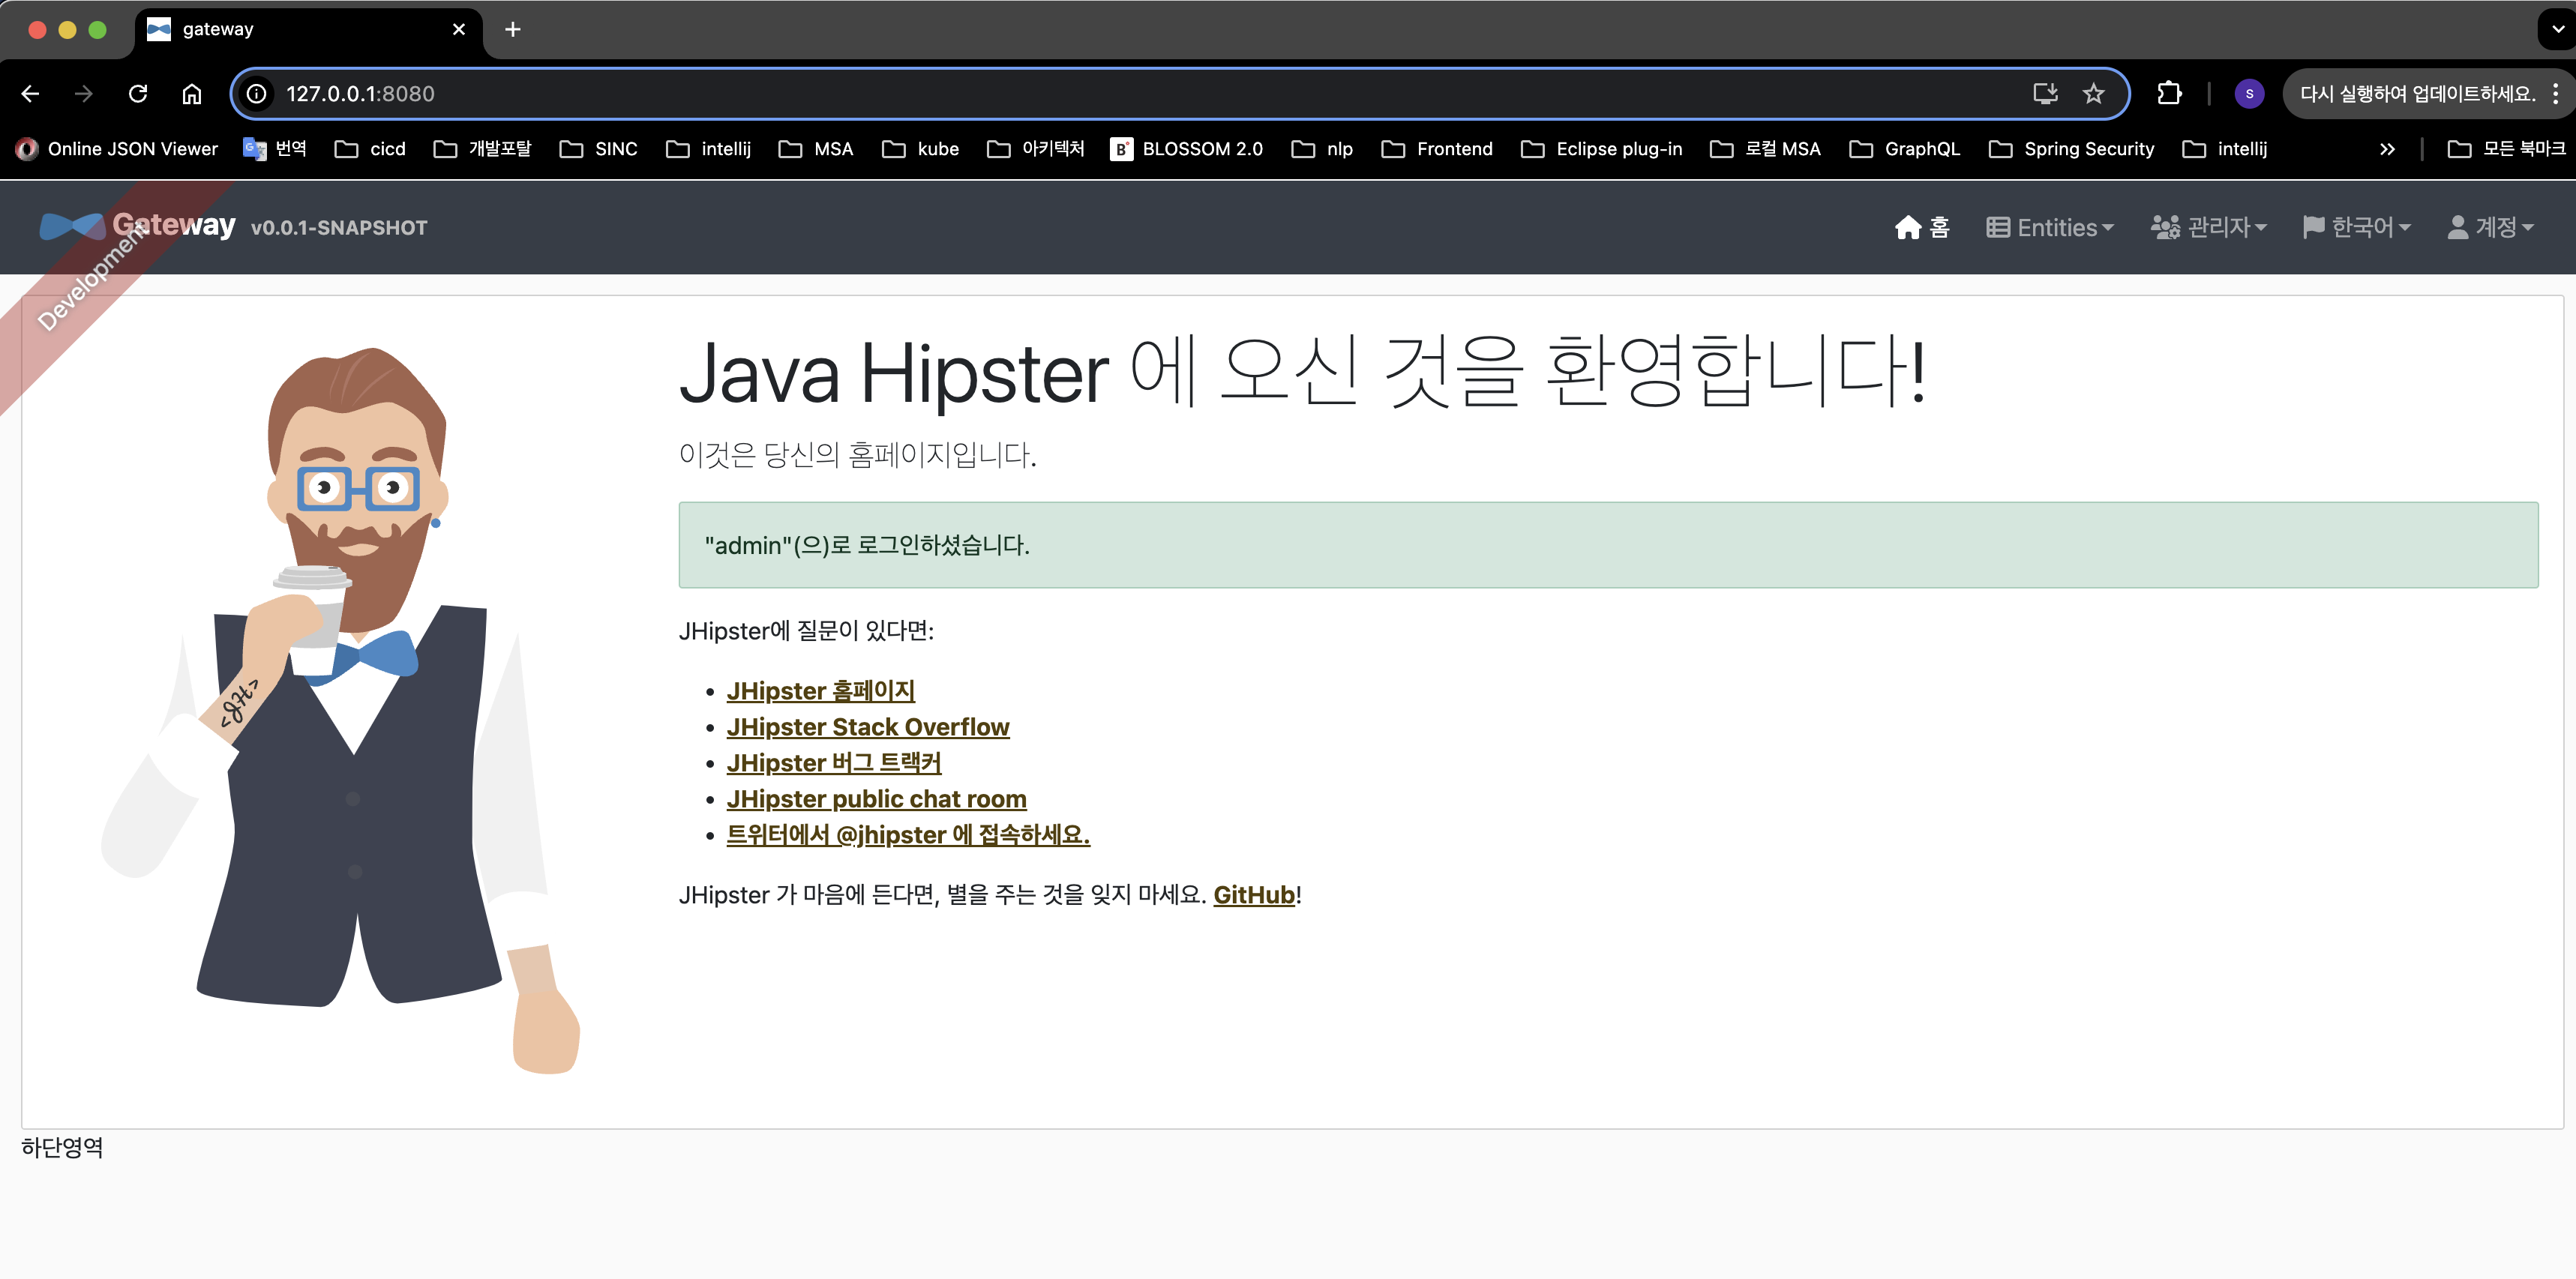Open the 관리자 admin dropdown
The height and width of the screenshot is (1279, 2576).
click(x=2209, y=228)
